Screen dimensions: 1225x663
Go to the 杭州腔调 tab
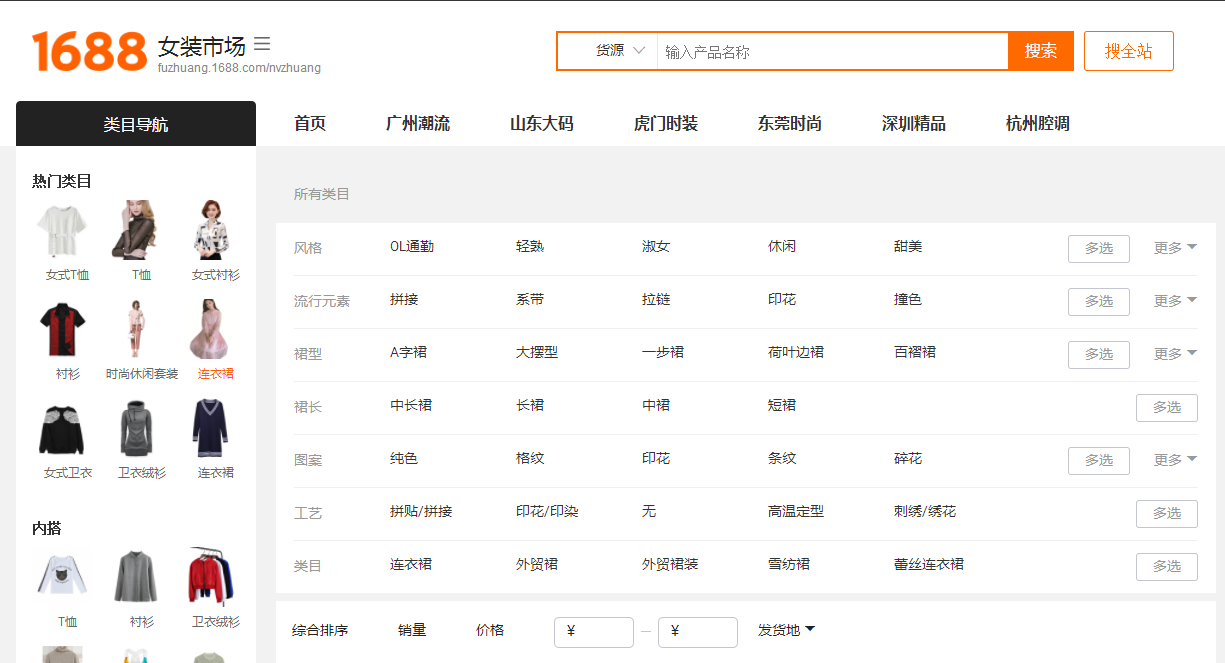(1037, 124)
